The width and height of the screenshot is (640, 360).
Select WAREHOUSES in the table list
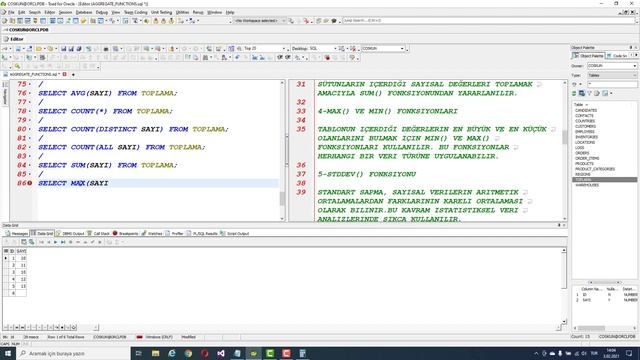coord(587,185)
